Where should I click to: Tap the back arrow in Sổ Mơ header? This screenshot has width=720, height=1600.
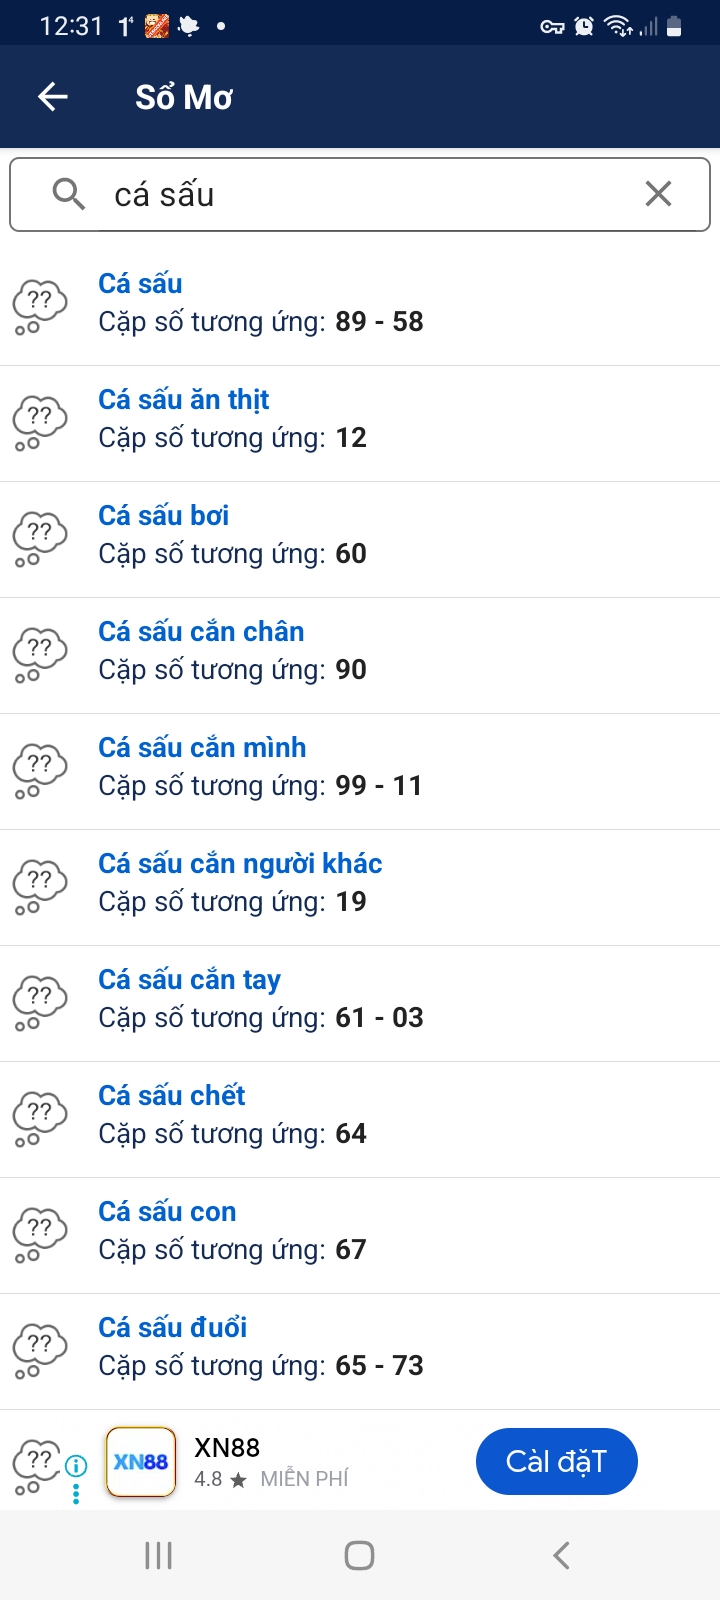[53, 97]
